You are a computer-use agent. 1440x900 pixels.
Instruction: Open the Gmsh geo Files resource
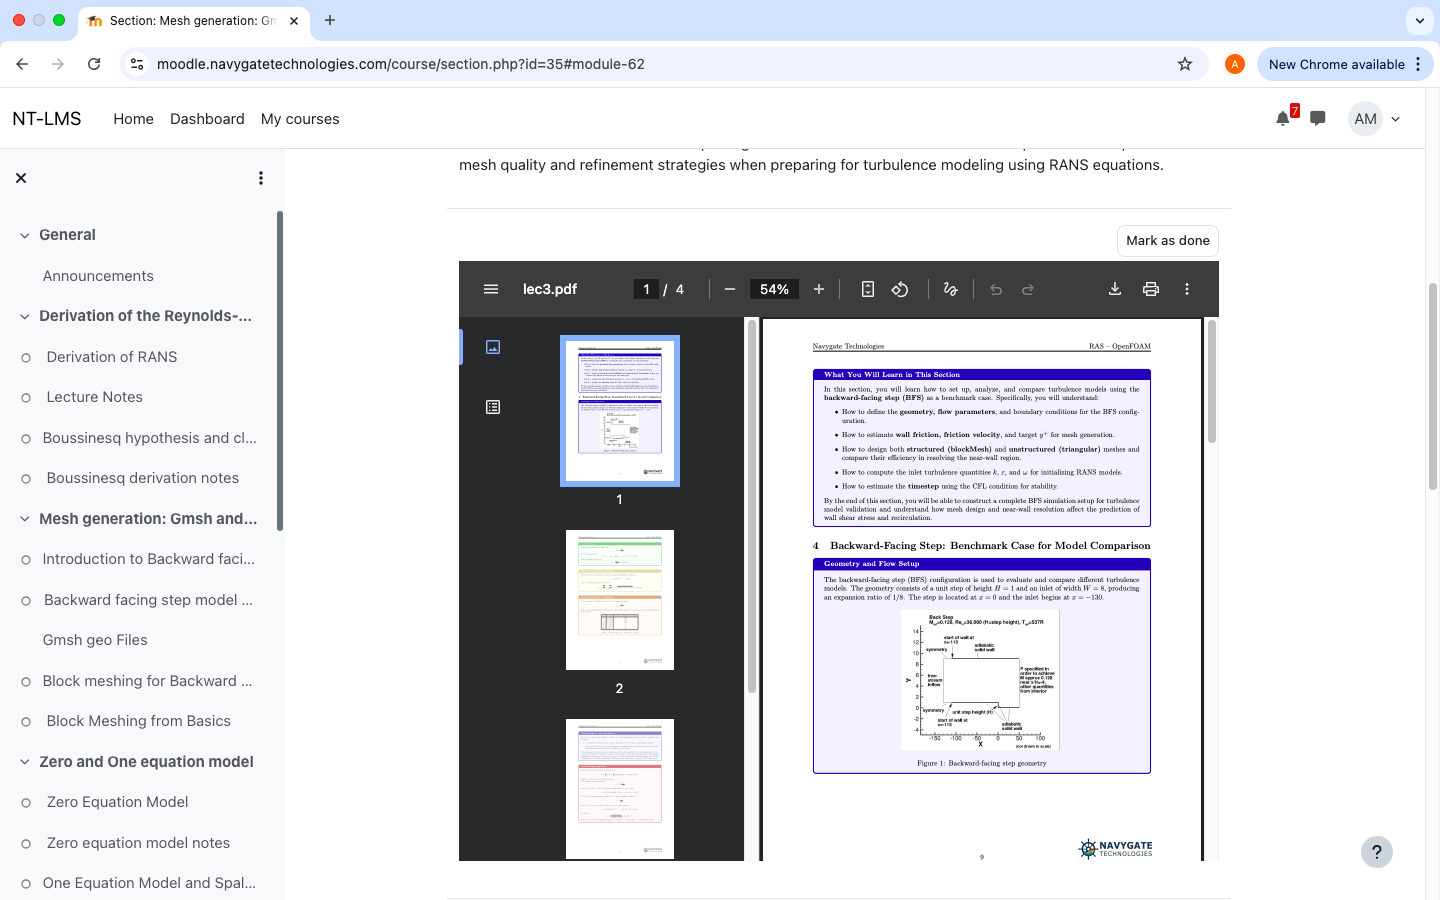[x=95, y=640]
